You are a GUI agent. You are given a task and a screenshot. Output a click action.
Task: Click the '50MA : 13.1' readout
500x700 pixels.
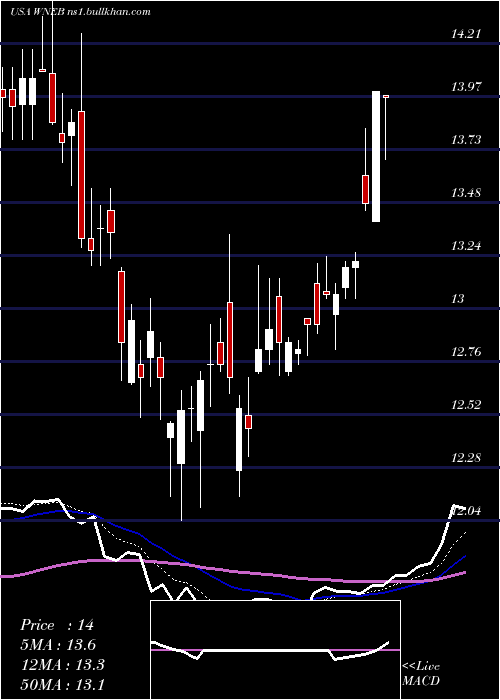click(x=62, y=684)
